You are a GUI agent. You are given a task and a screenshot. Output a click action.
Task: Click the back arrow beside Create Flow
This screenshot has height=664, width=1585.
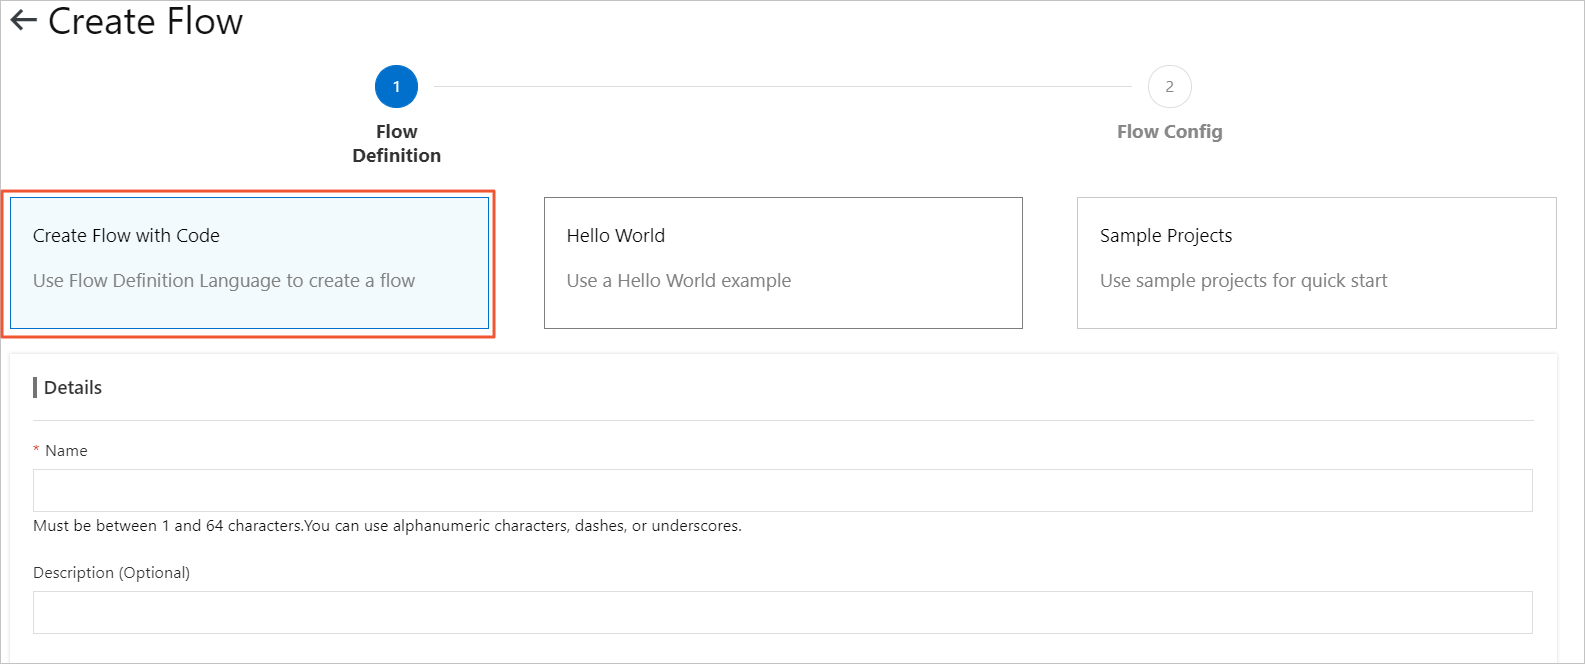pos(23,21)
